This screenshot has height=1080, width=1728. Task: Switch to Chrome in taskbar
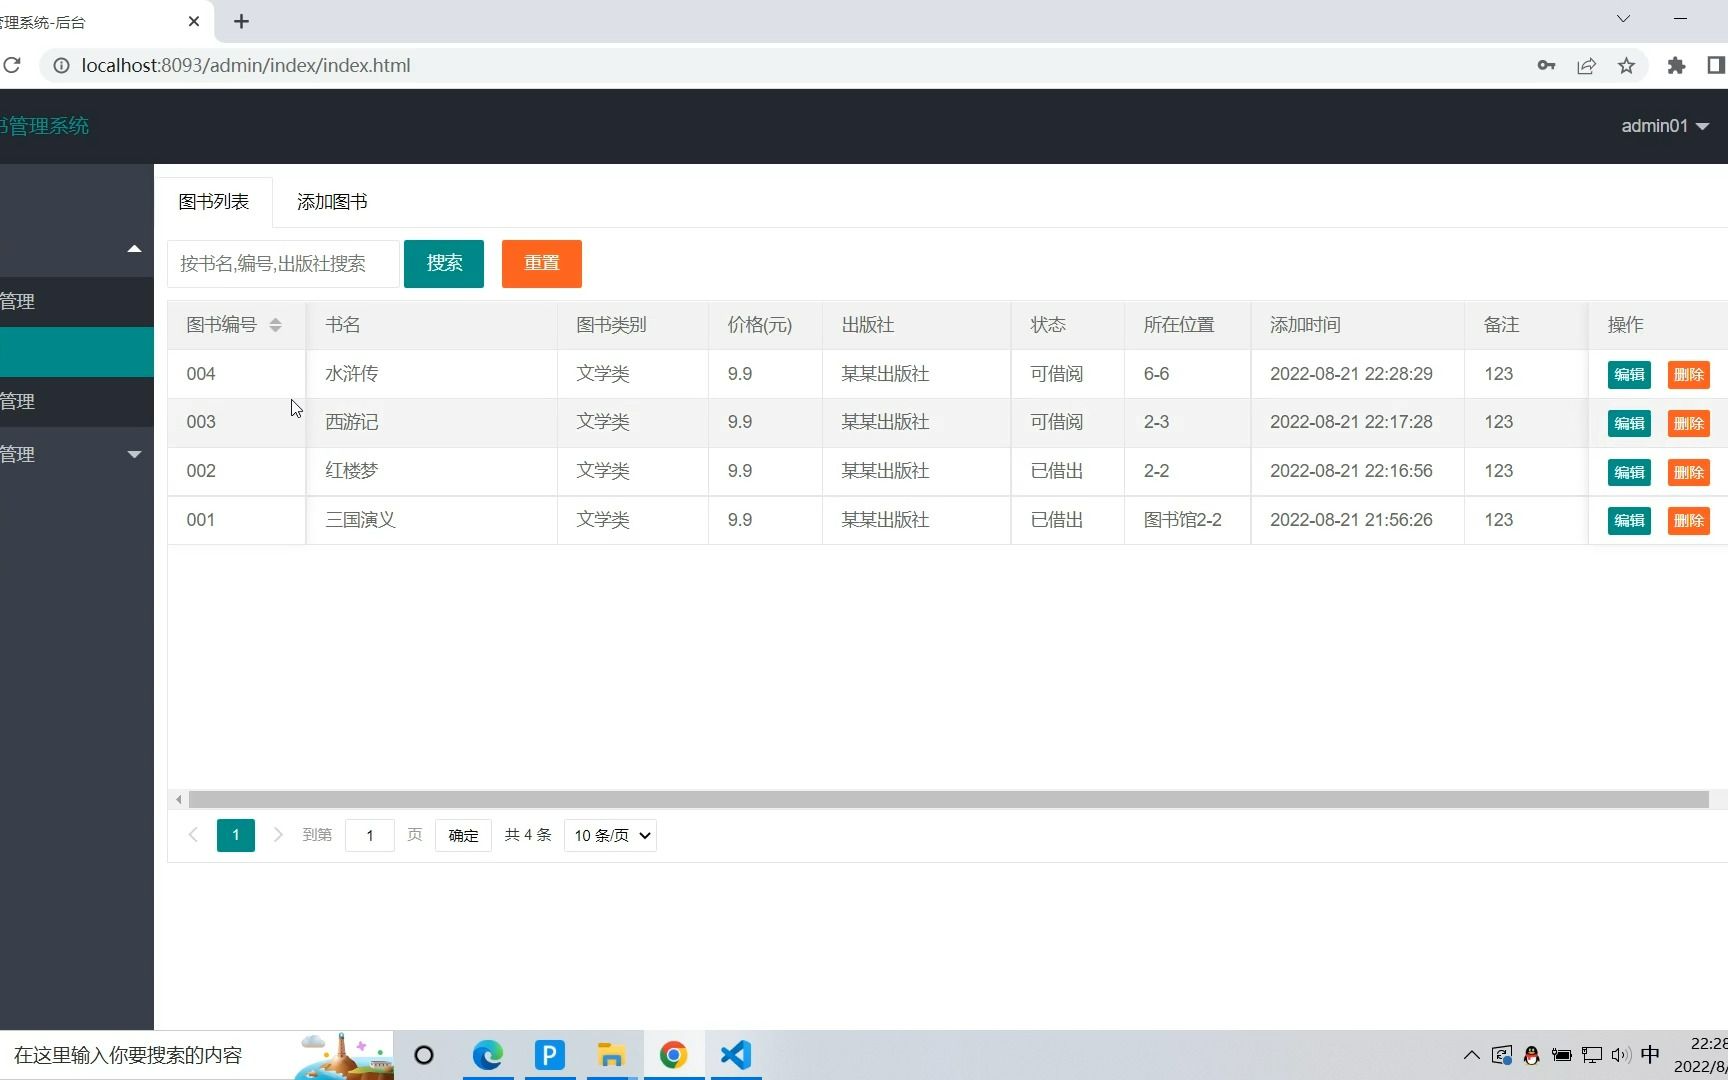pos(673,1055)
